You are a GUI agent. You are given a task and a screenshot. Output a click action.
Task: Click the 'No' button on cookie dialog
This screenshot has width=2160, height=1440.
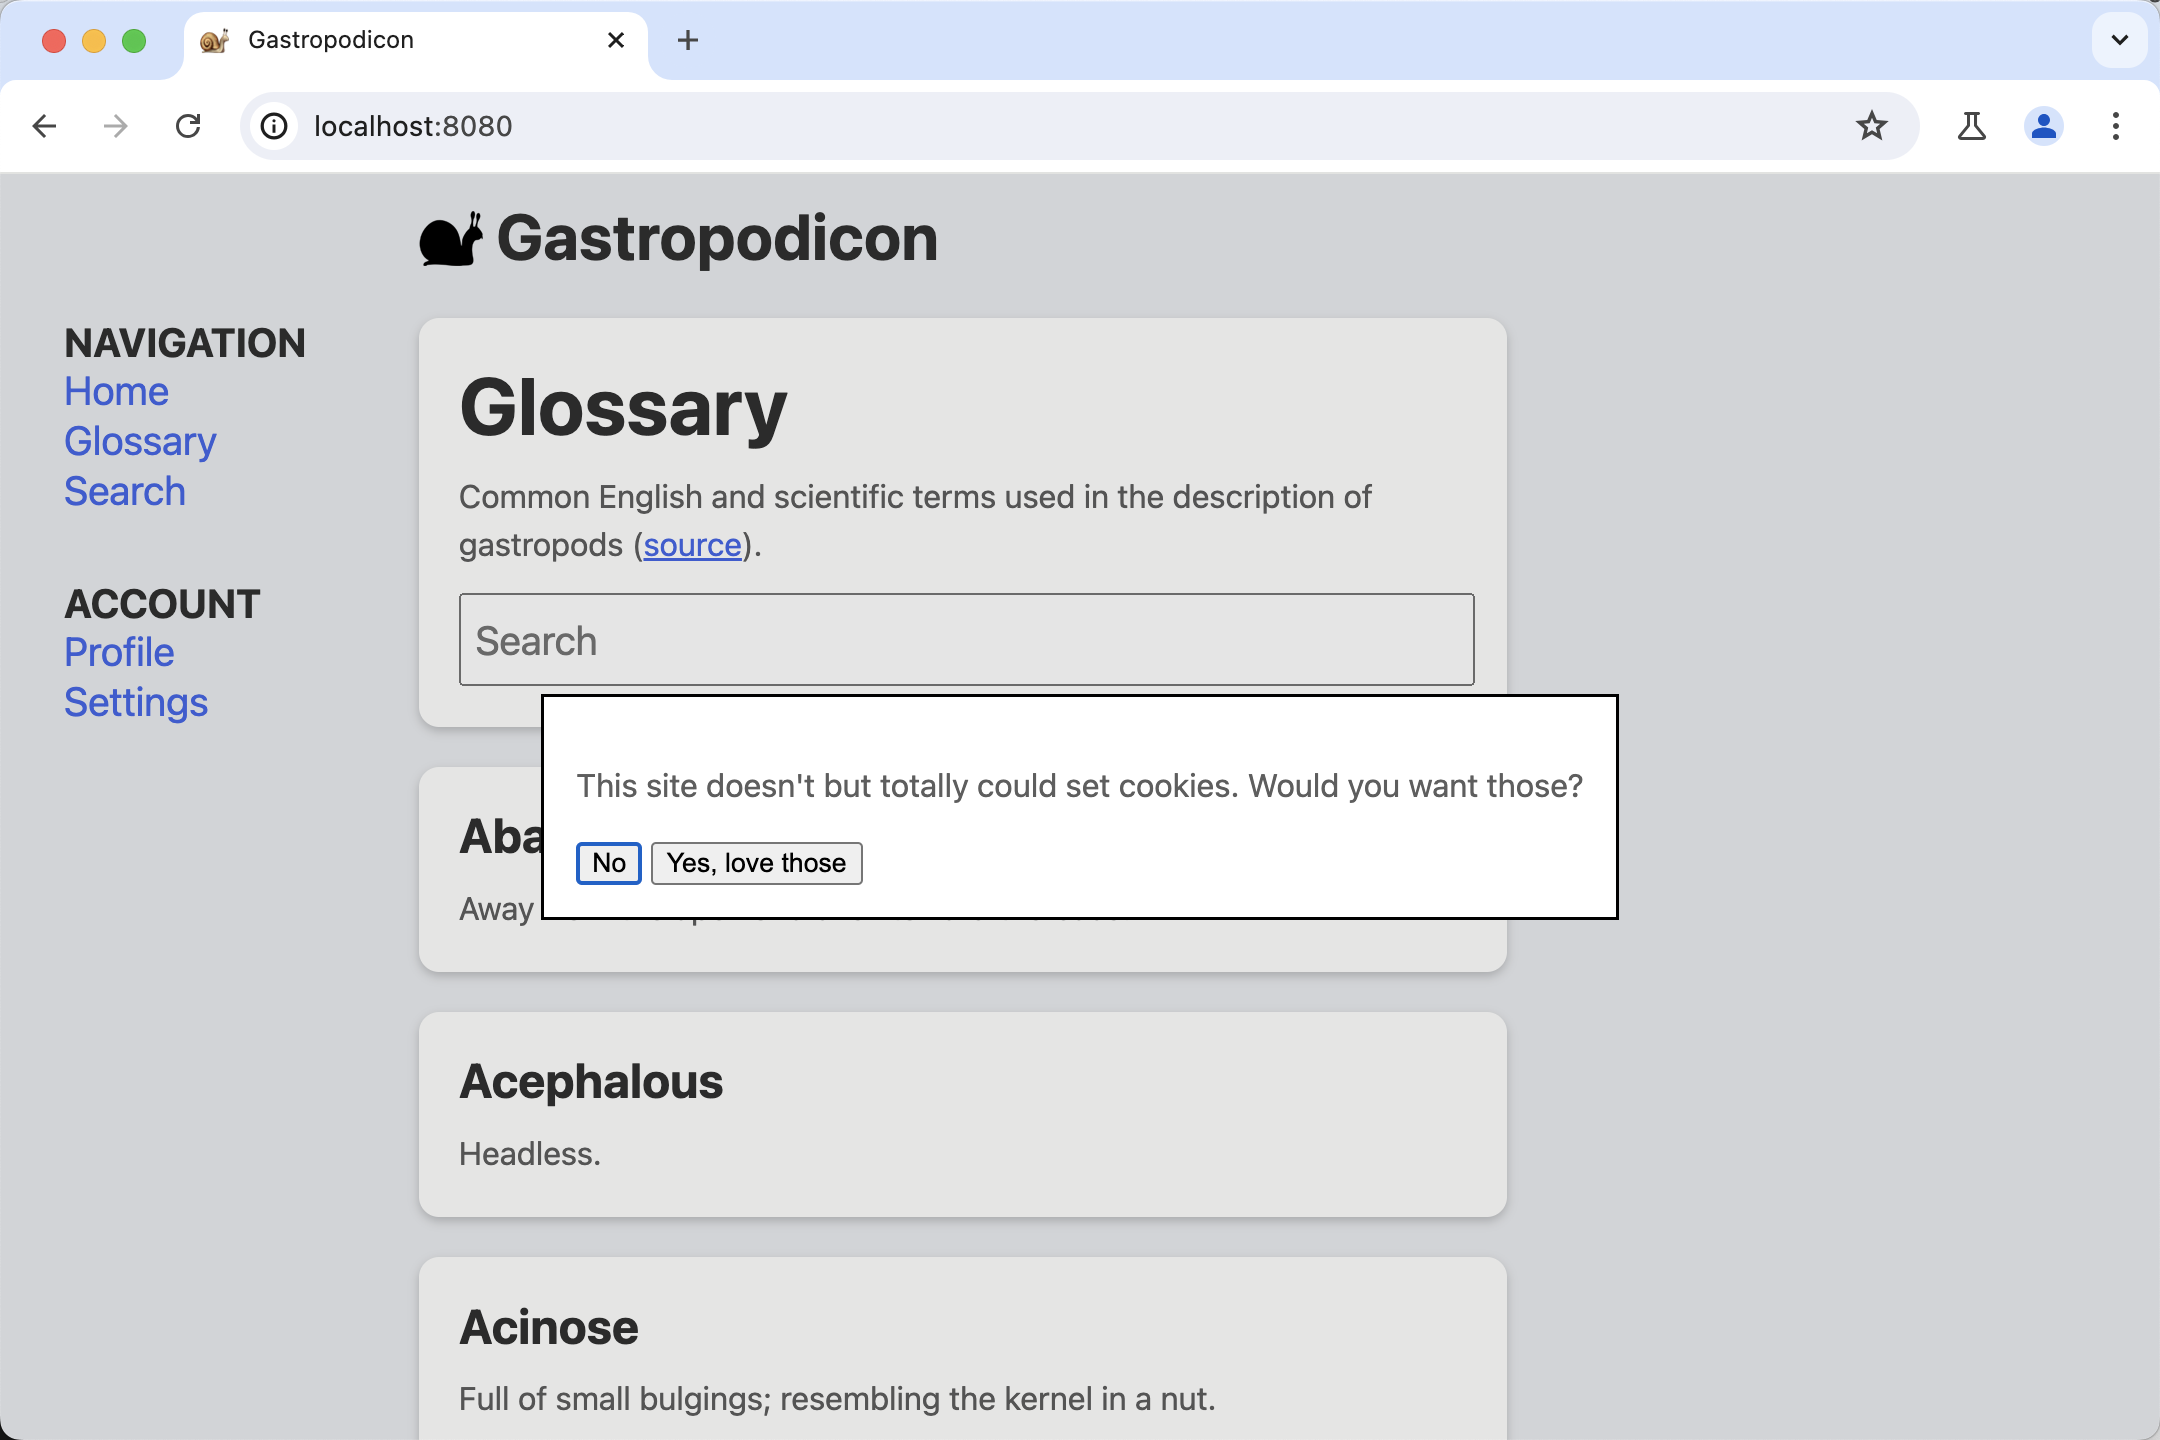608,863
